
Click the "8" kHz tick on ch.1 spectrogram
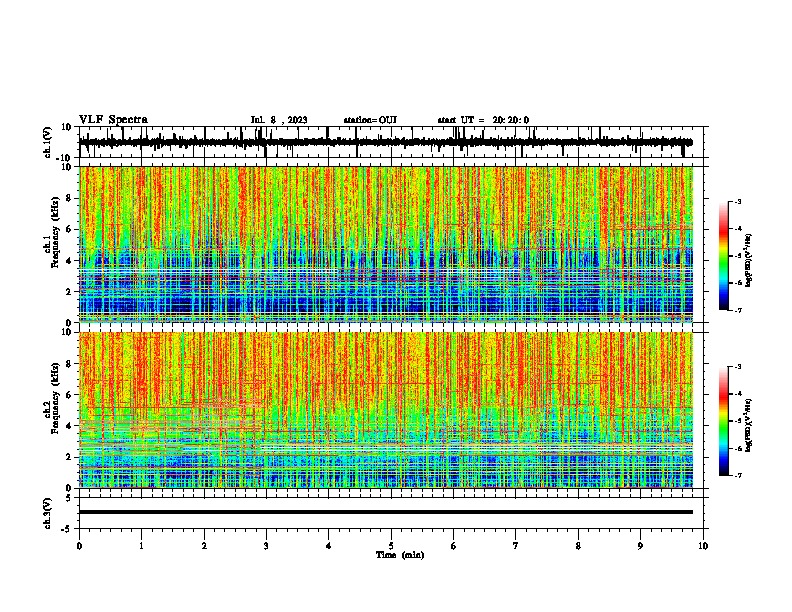(x=70, y=198)
